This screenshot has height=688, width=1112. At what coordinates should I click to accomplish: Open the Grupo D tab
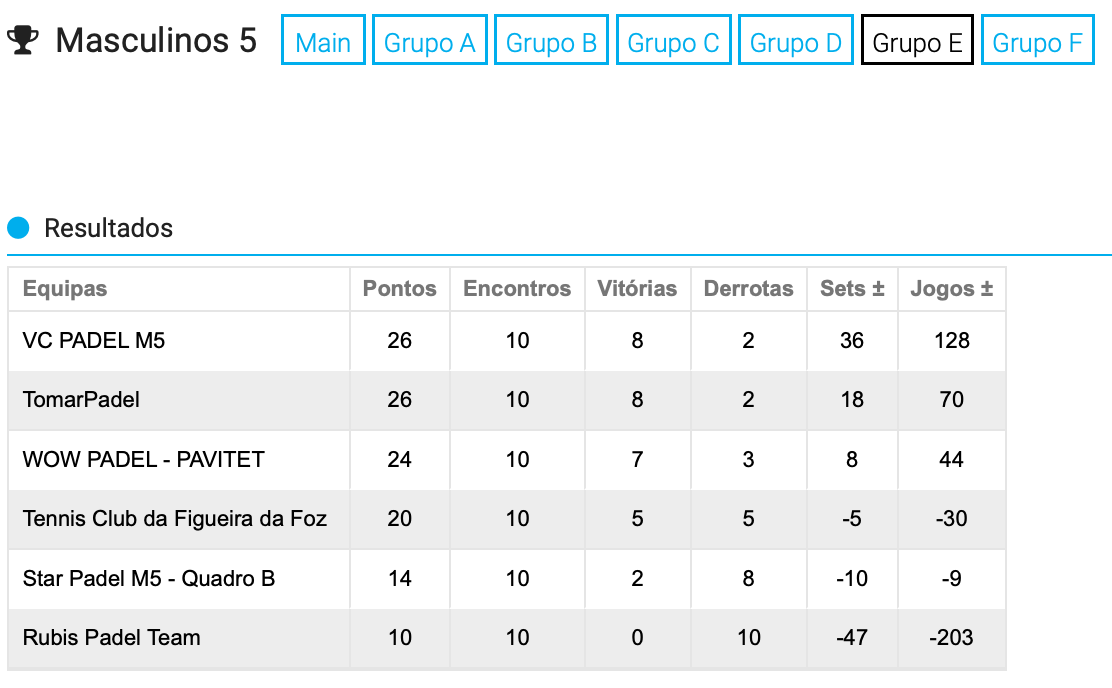pos(796,40)
